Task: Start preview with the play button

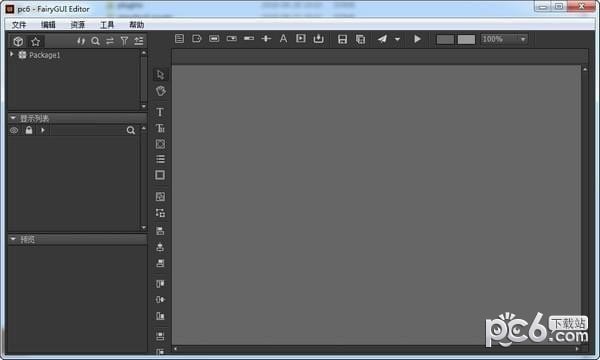Action: coord(417,39)
